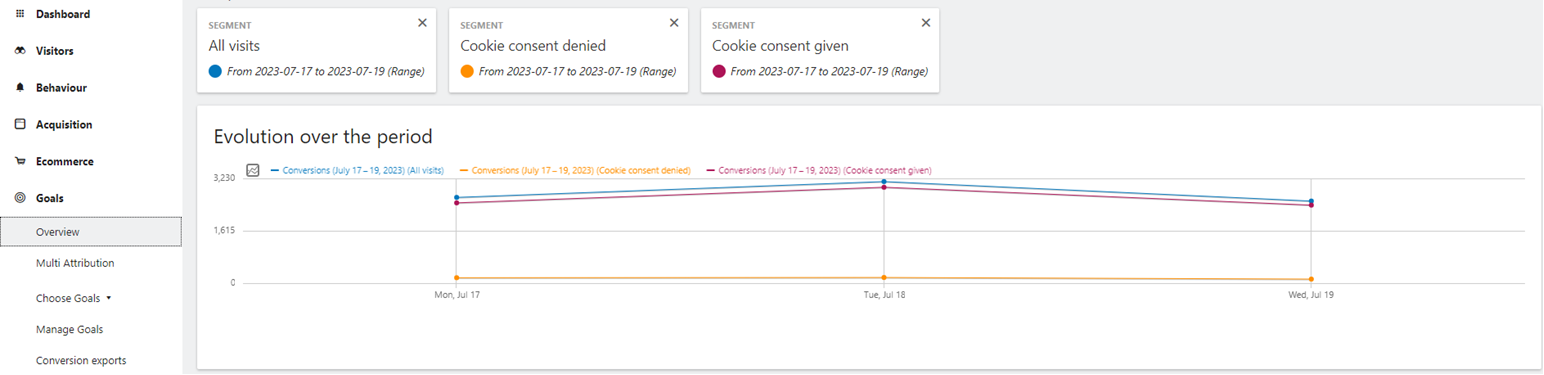The width and height of the screenshot is (1544, 375).
Task: Hide the Cookie consent denied series
Action: pos(575,171)
